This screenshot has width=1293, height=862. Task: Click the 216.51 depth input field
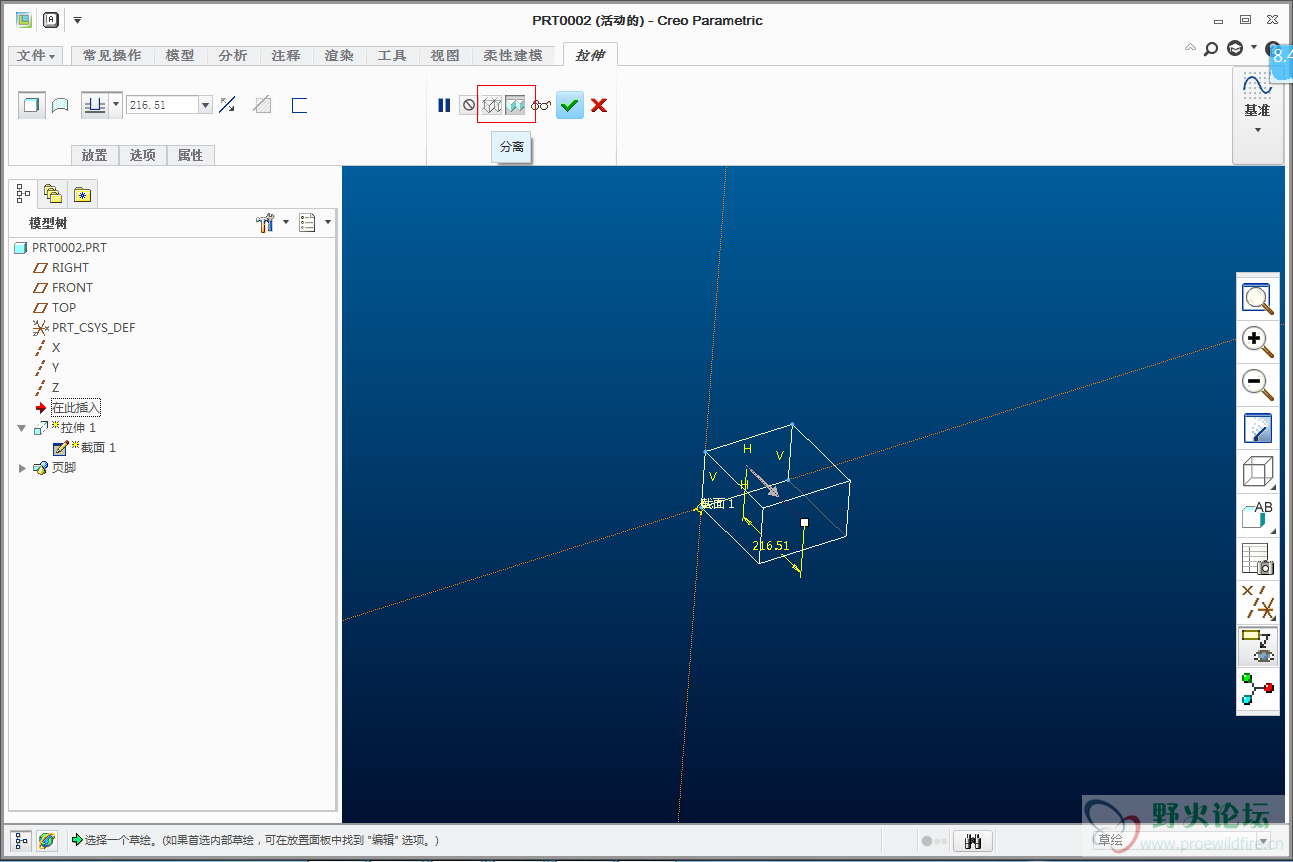click(x=162, y=105)
